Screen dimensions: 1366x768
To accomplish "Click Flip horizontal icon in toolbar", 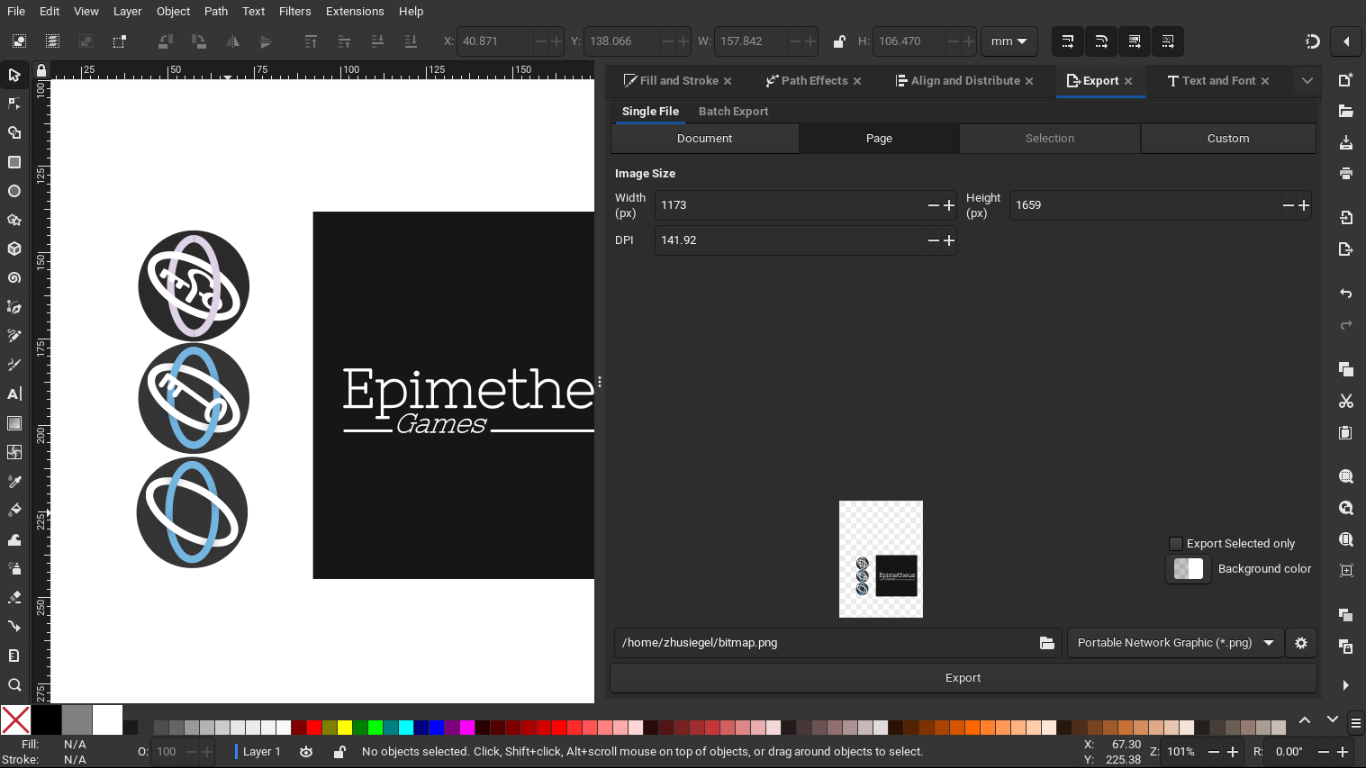I will point(232,41).
